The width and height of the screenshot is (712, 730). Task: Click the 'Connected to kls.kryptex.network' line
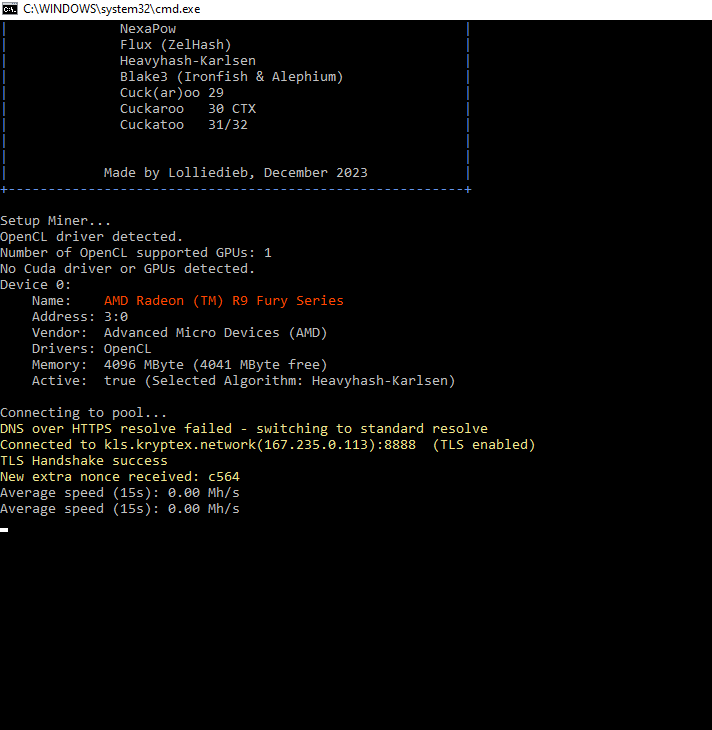click(268, 445)
